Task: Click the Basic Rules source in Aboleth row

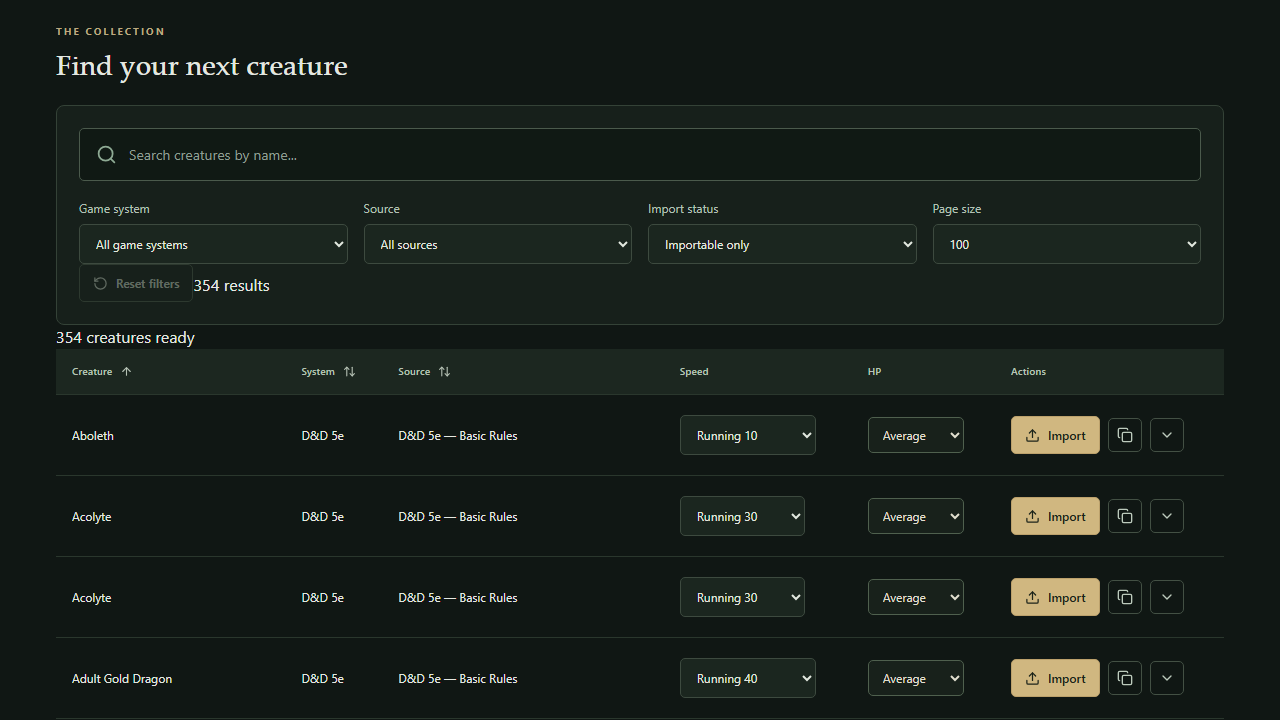Action: click(458, 436)
